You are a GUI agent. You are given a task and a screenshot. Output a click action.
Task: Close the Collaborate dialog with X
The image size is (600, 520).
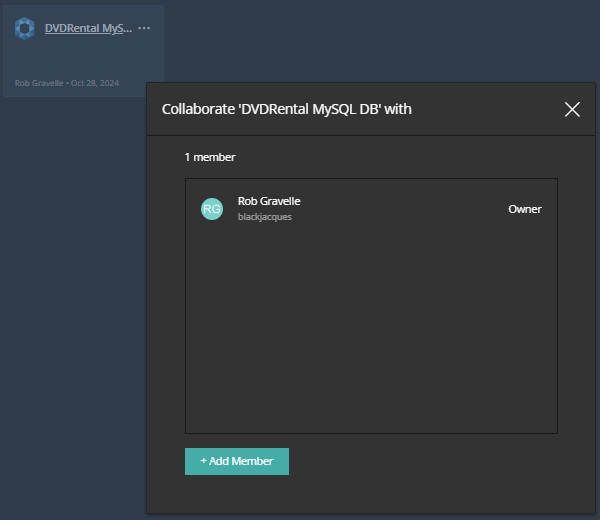pyautogui.click(x=572, y=109)
